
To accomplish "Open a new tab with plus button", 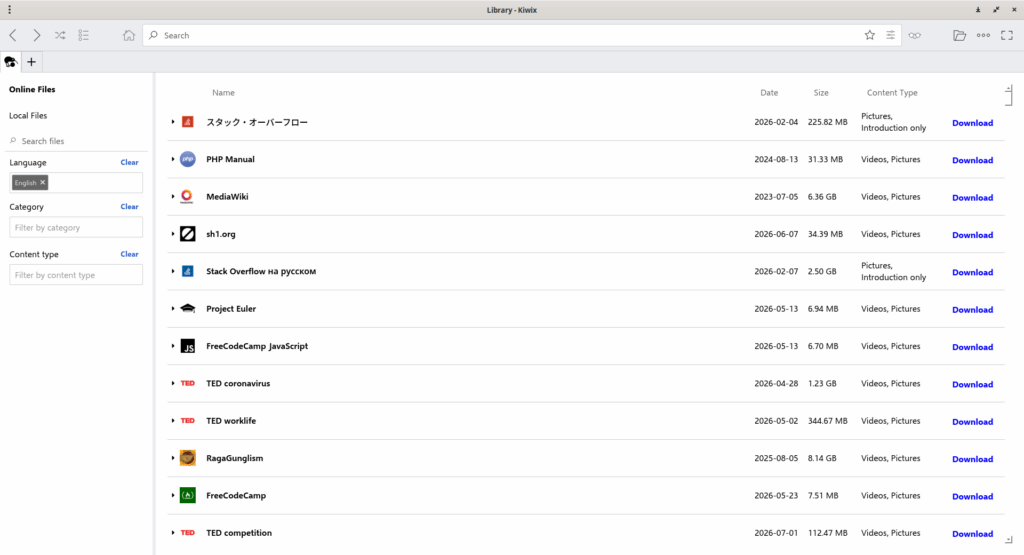I will pos(31,62).
